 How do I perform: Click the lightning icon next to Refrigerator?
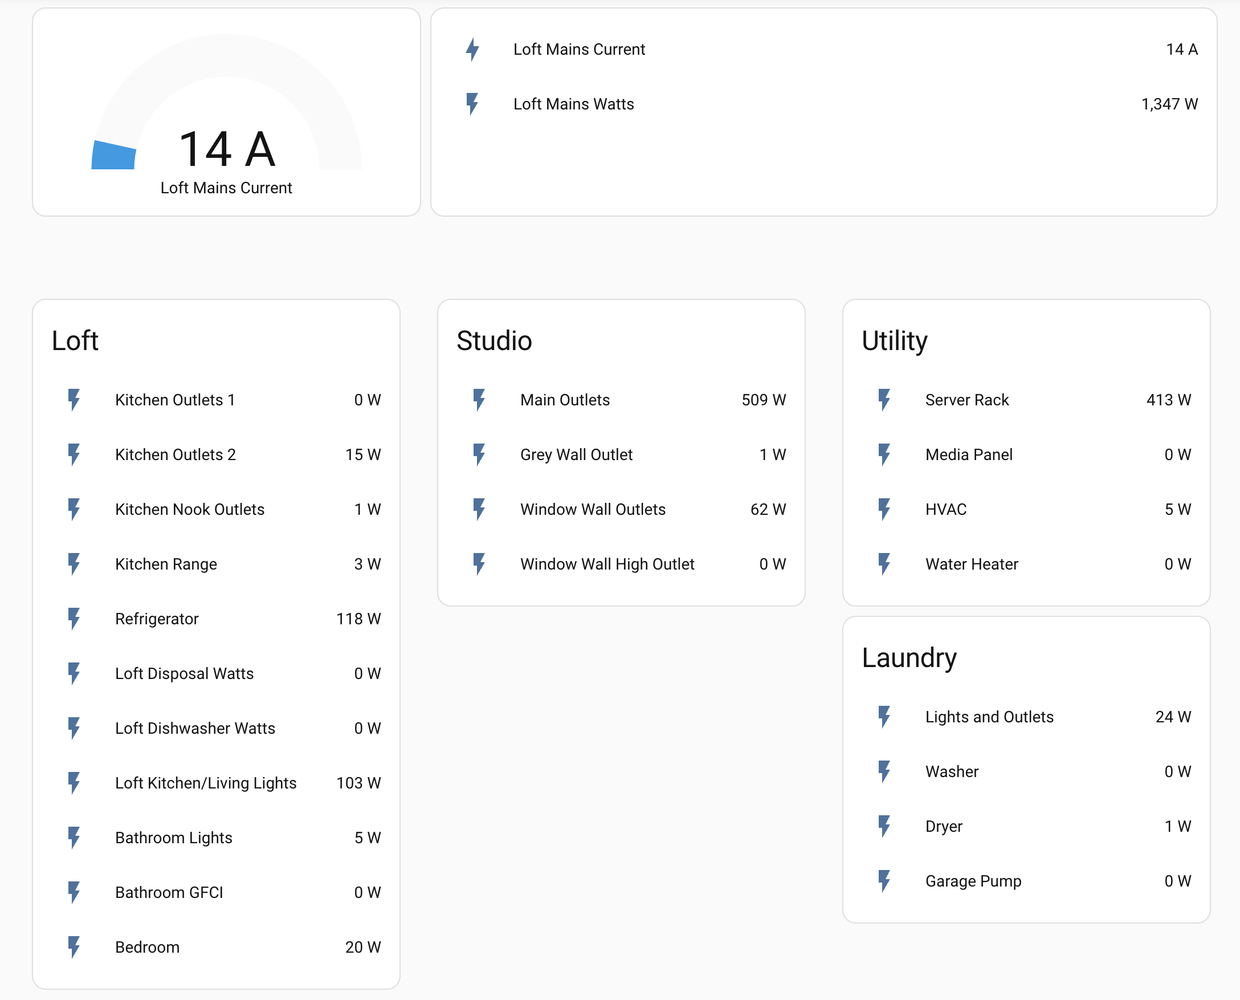click(74, 619)
